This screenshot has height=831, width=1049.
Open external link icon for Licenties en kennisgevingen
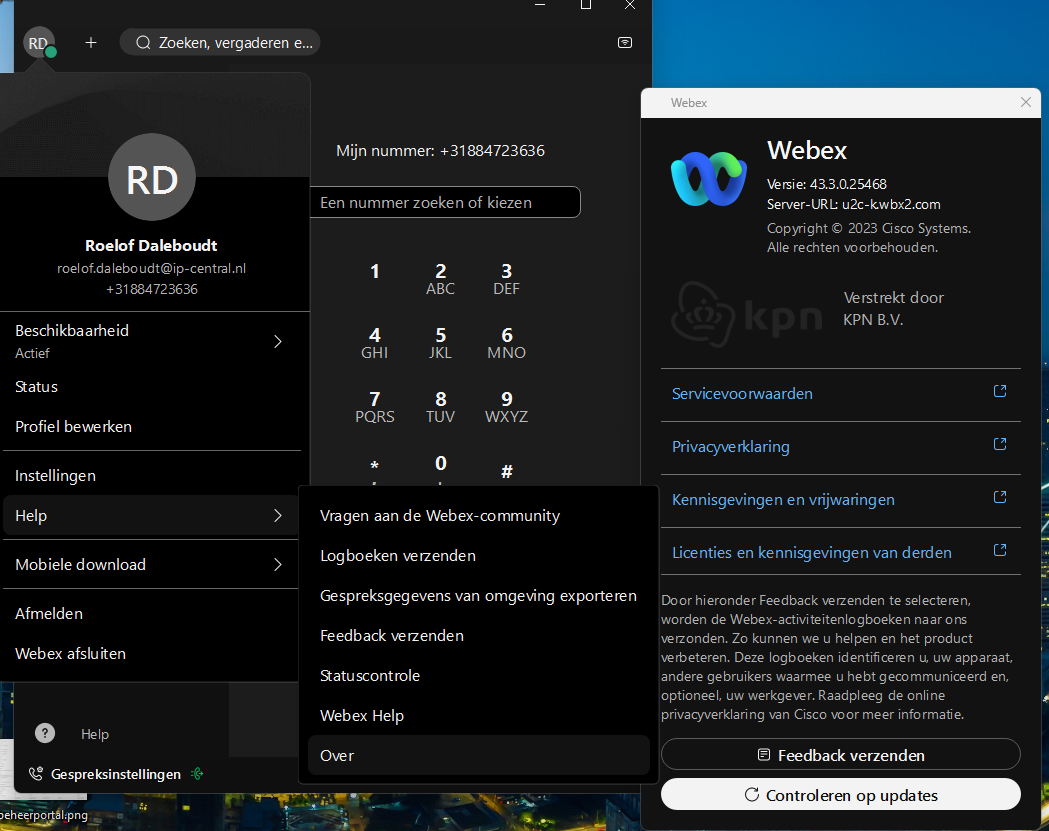coord(1000,550)
